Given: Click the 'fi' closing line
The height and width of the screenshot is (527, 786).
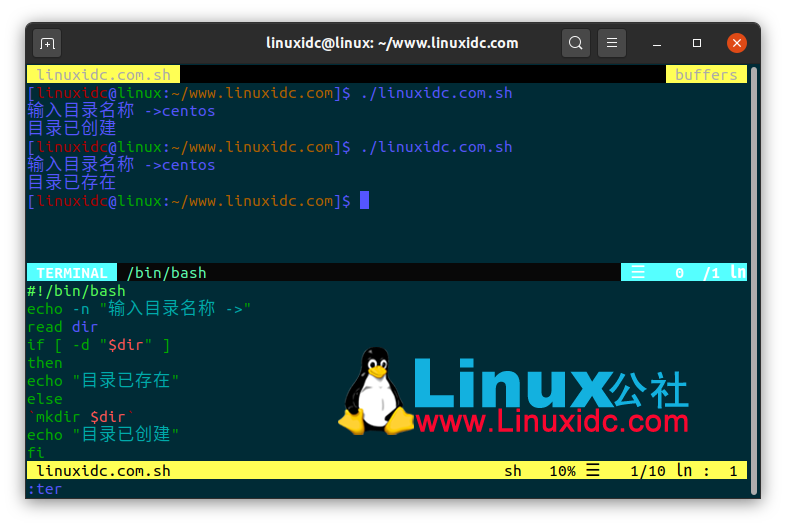Looking at the screenshot, I should point(36,453).
